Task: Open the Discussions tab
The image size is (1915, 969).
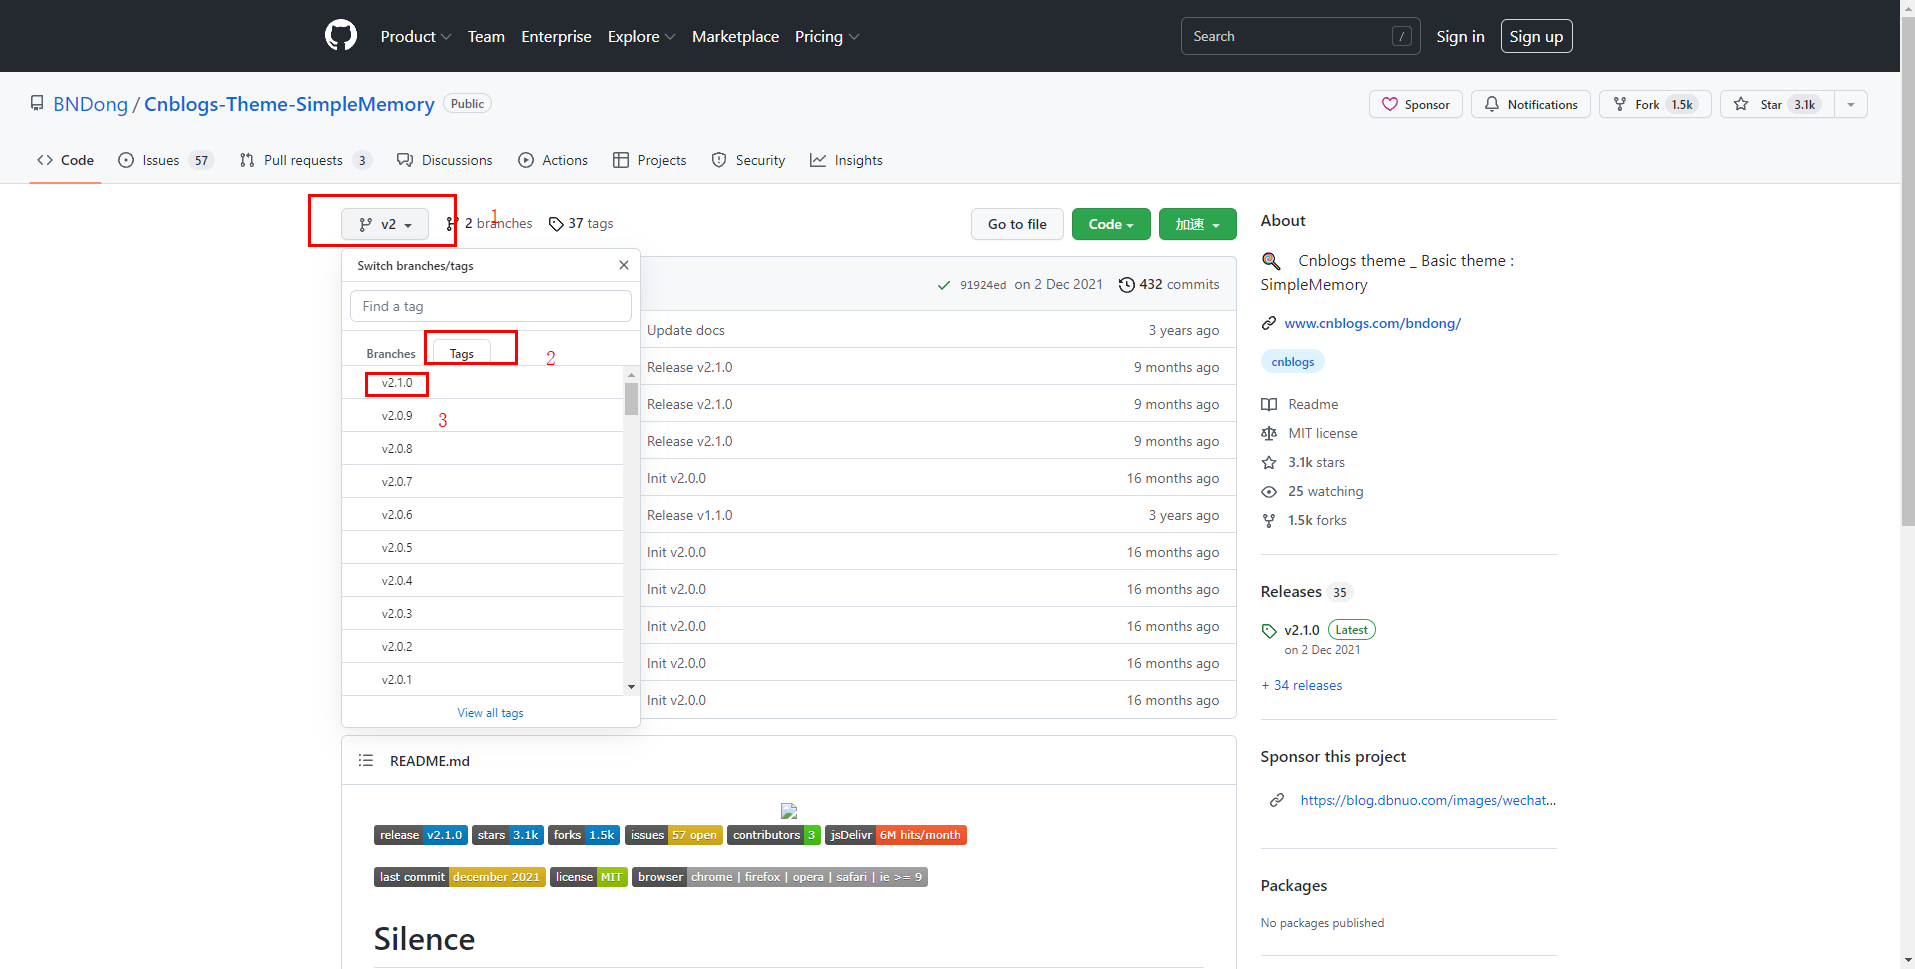Action: pyautogui.click(x=445, y=160)
